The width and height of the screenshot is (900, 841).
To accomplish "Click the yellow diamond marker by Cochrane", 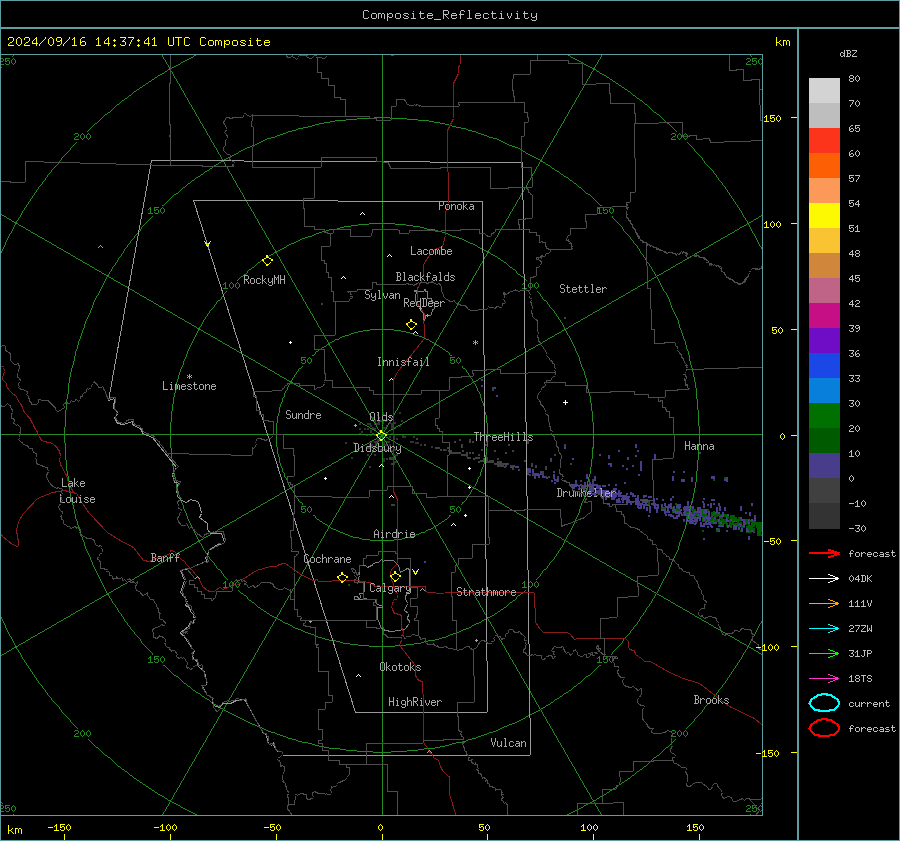I will [342, 577].
